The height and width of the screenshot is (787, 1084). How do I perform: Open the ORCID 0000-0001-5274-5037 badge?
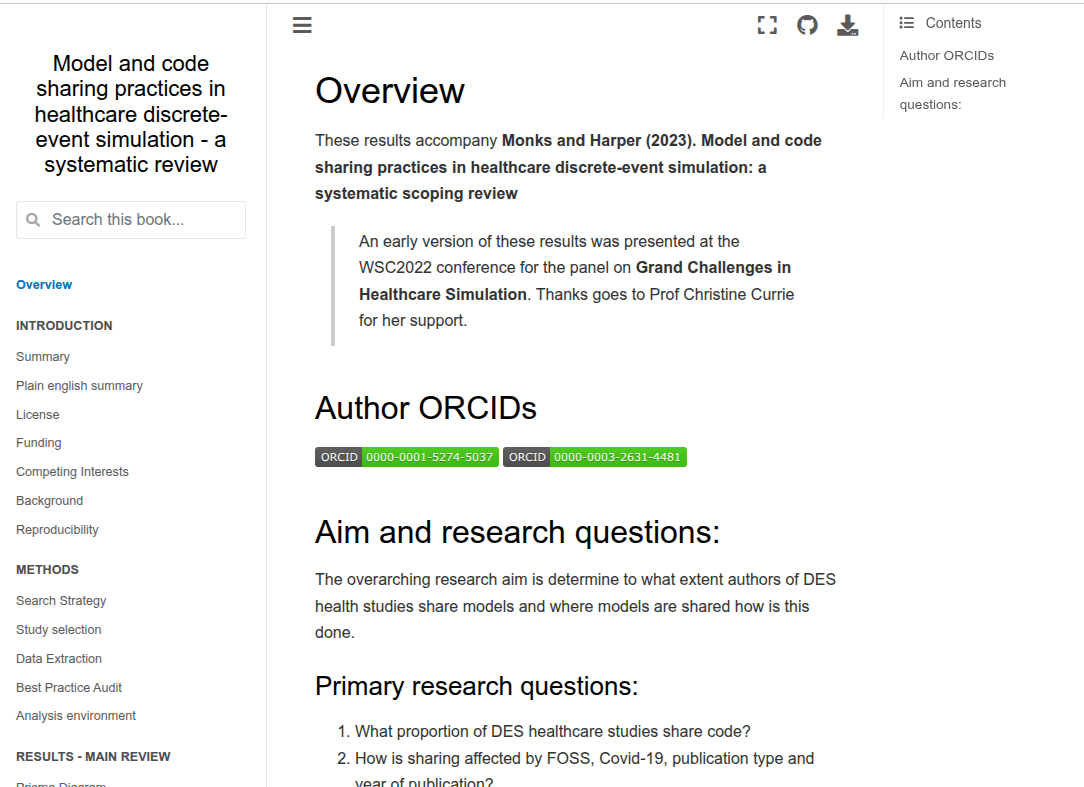click(x=407, y=457)
